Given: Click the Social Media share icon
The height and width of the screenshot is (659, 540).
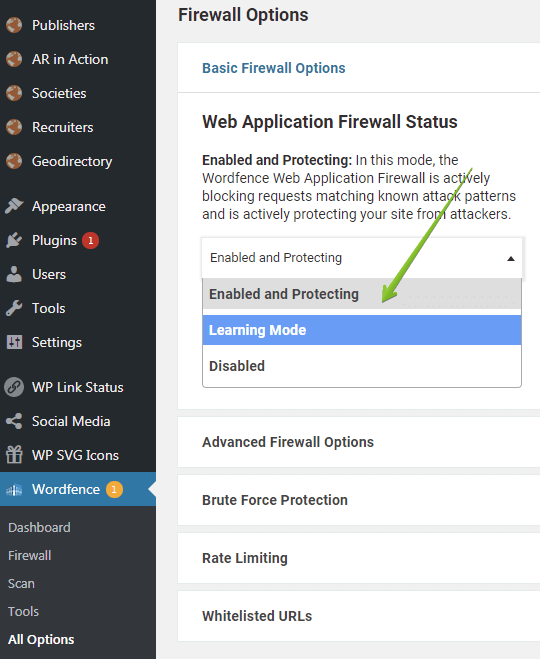Looking at the screenshot, I should tap(14, 421).
